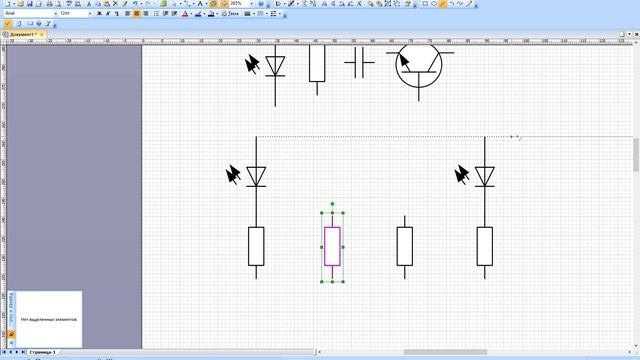The image size is (640, 360).
Task: Click the vertical scrollbar thumb
Action: point(636,155)
